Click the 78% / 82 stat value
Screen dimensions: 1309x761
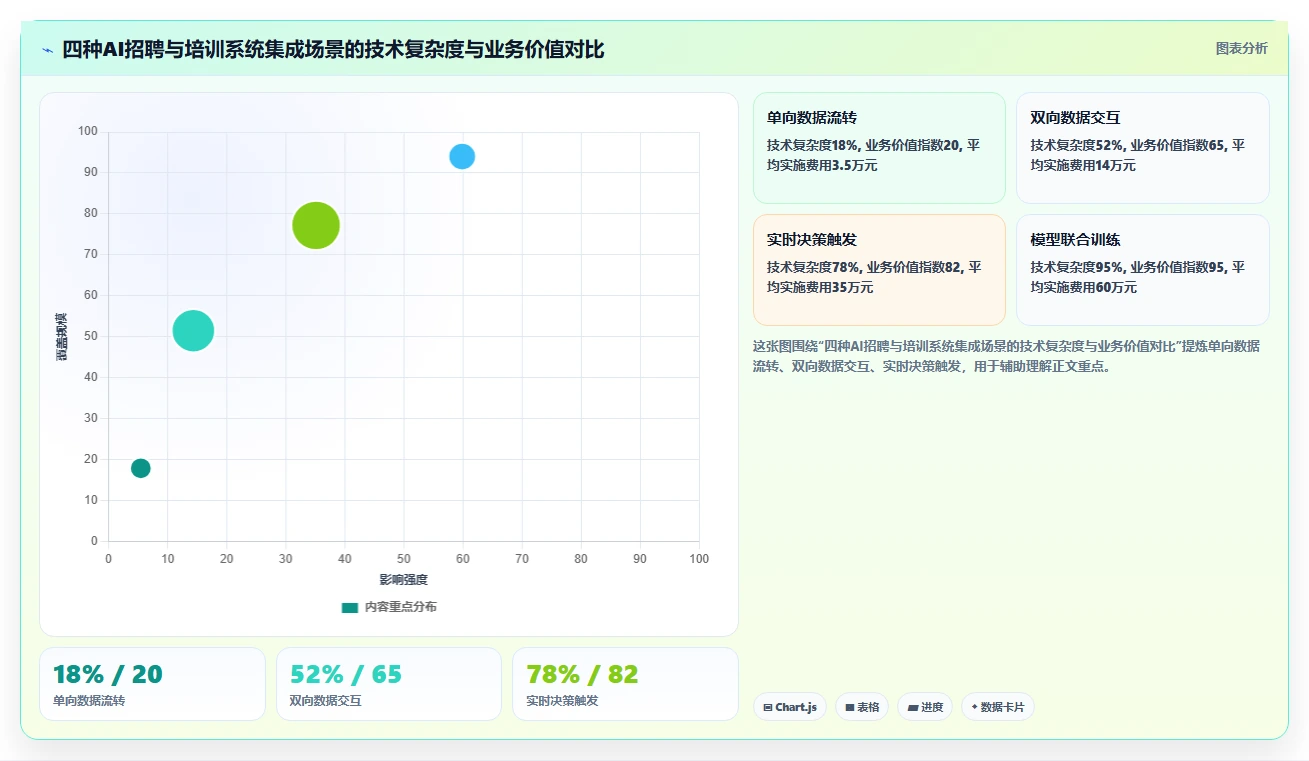tap(582, 675)
